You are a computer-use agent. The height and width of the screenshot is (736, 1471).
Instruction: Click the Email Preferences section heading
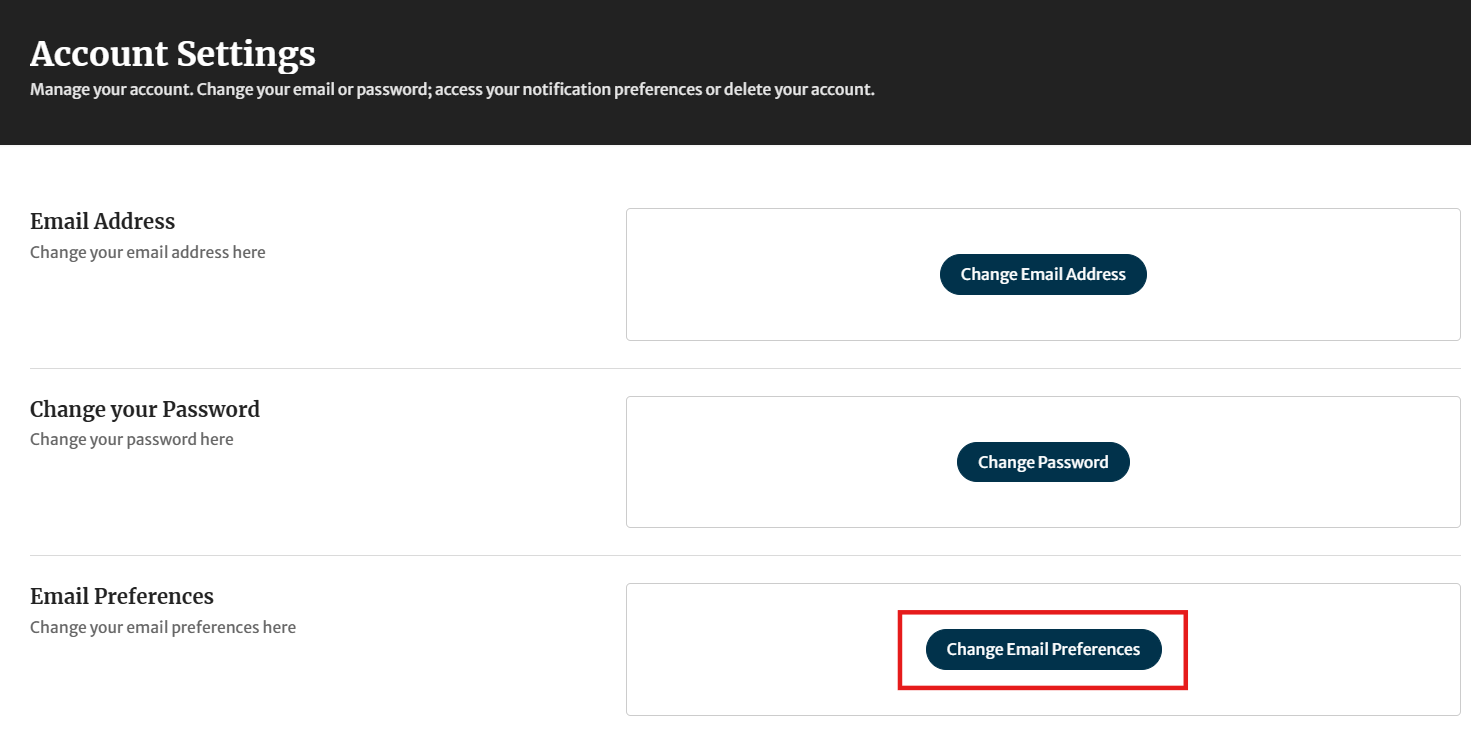click(121, 596)
